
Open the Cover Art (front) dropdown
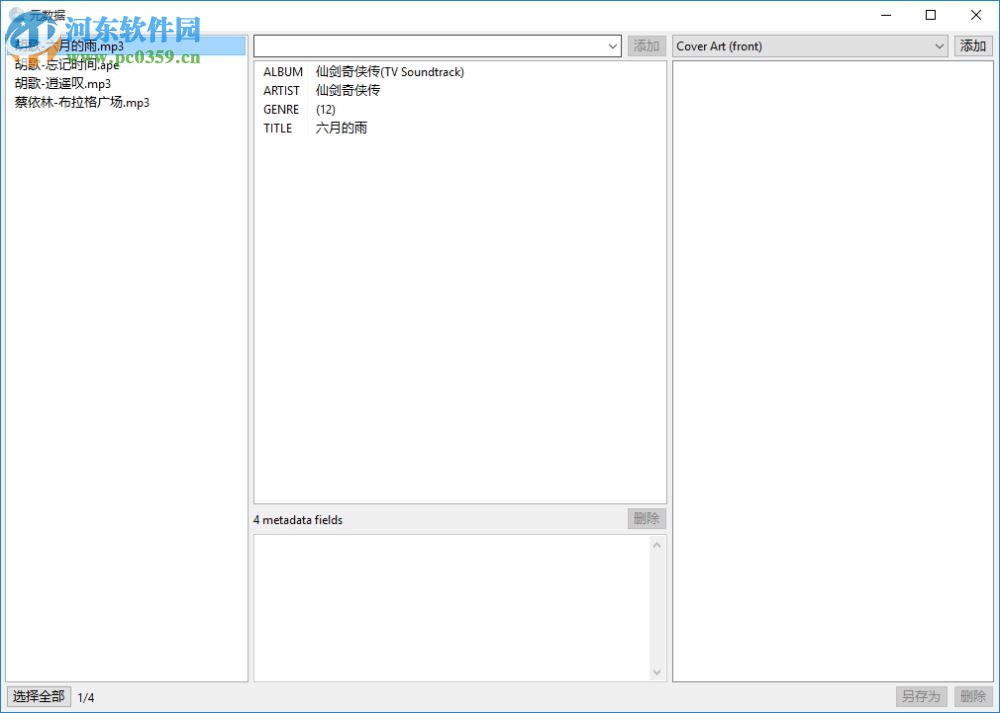tap(938, 45)
